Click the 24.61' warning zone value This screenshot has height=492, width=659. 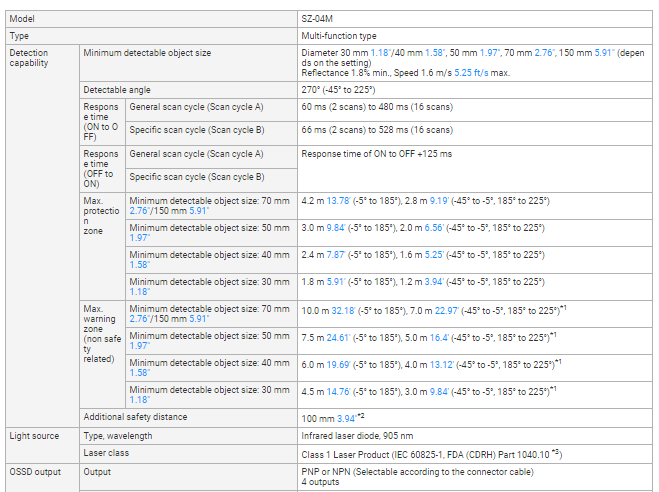338,338
